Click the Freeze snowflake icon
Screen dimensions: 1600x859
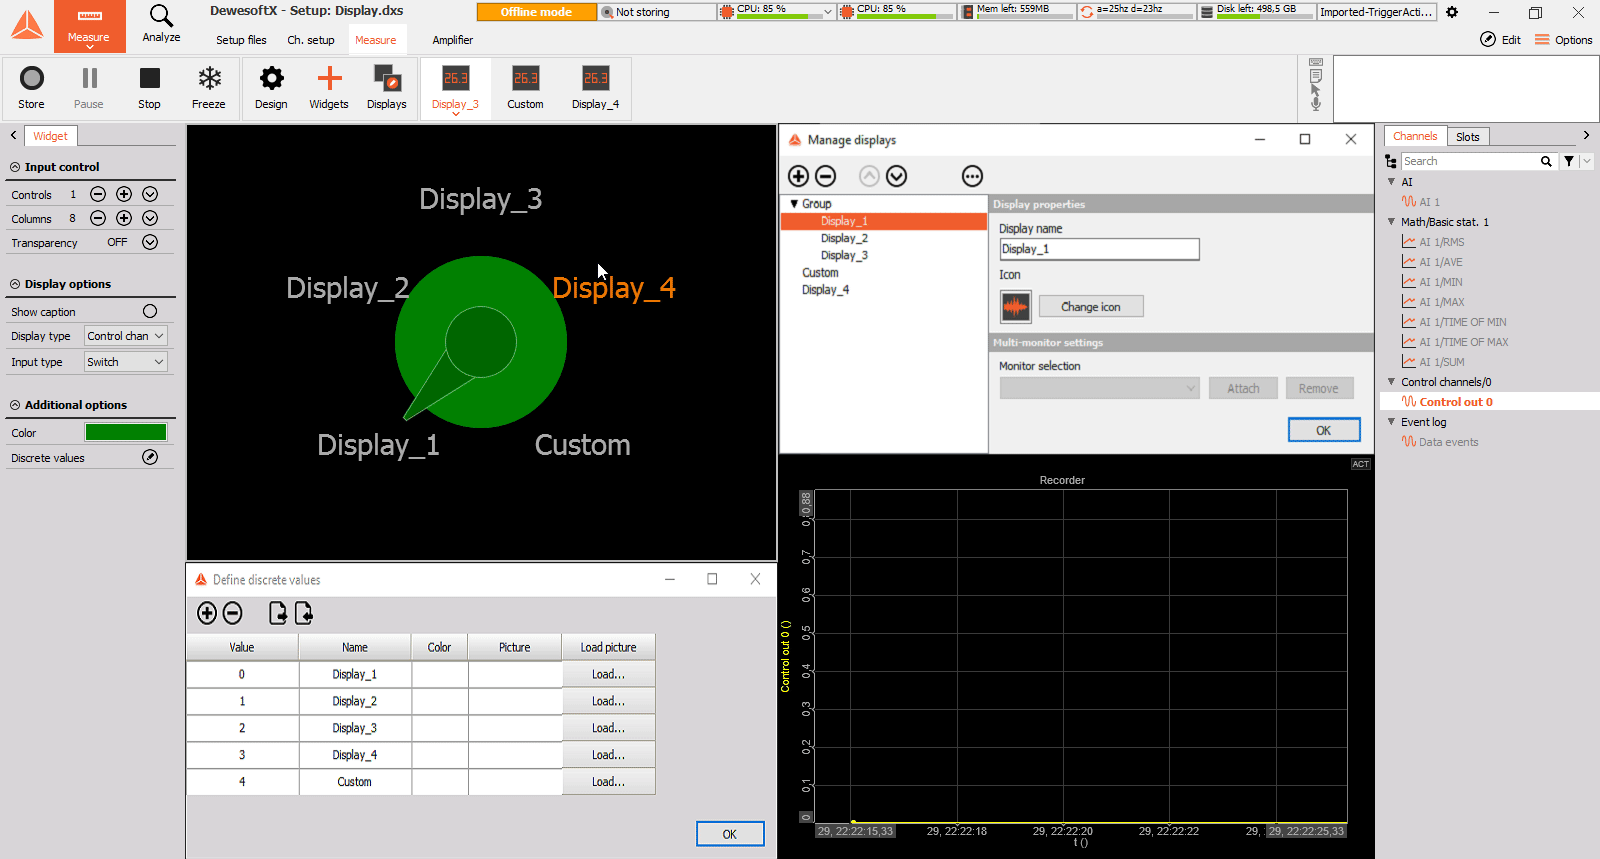click(x=209, y=79)
